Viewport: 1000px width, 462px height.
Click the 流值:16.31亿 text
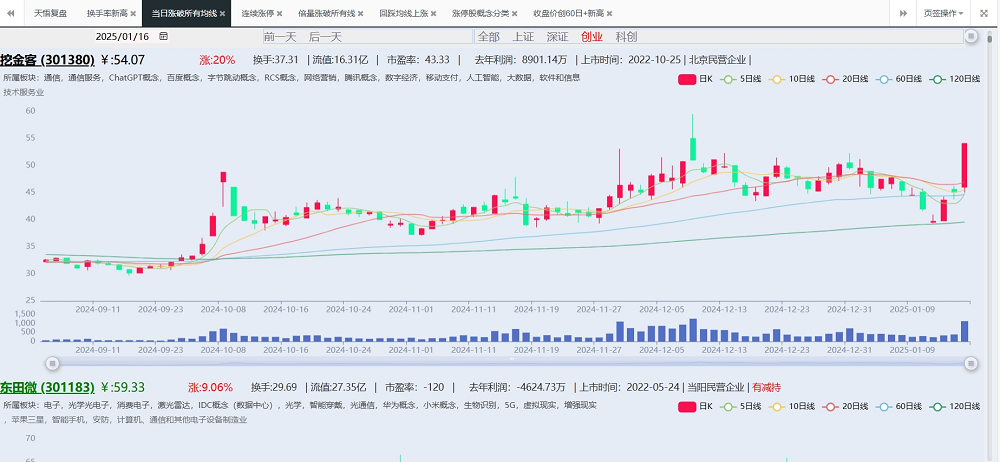[340, 60]
